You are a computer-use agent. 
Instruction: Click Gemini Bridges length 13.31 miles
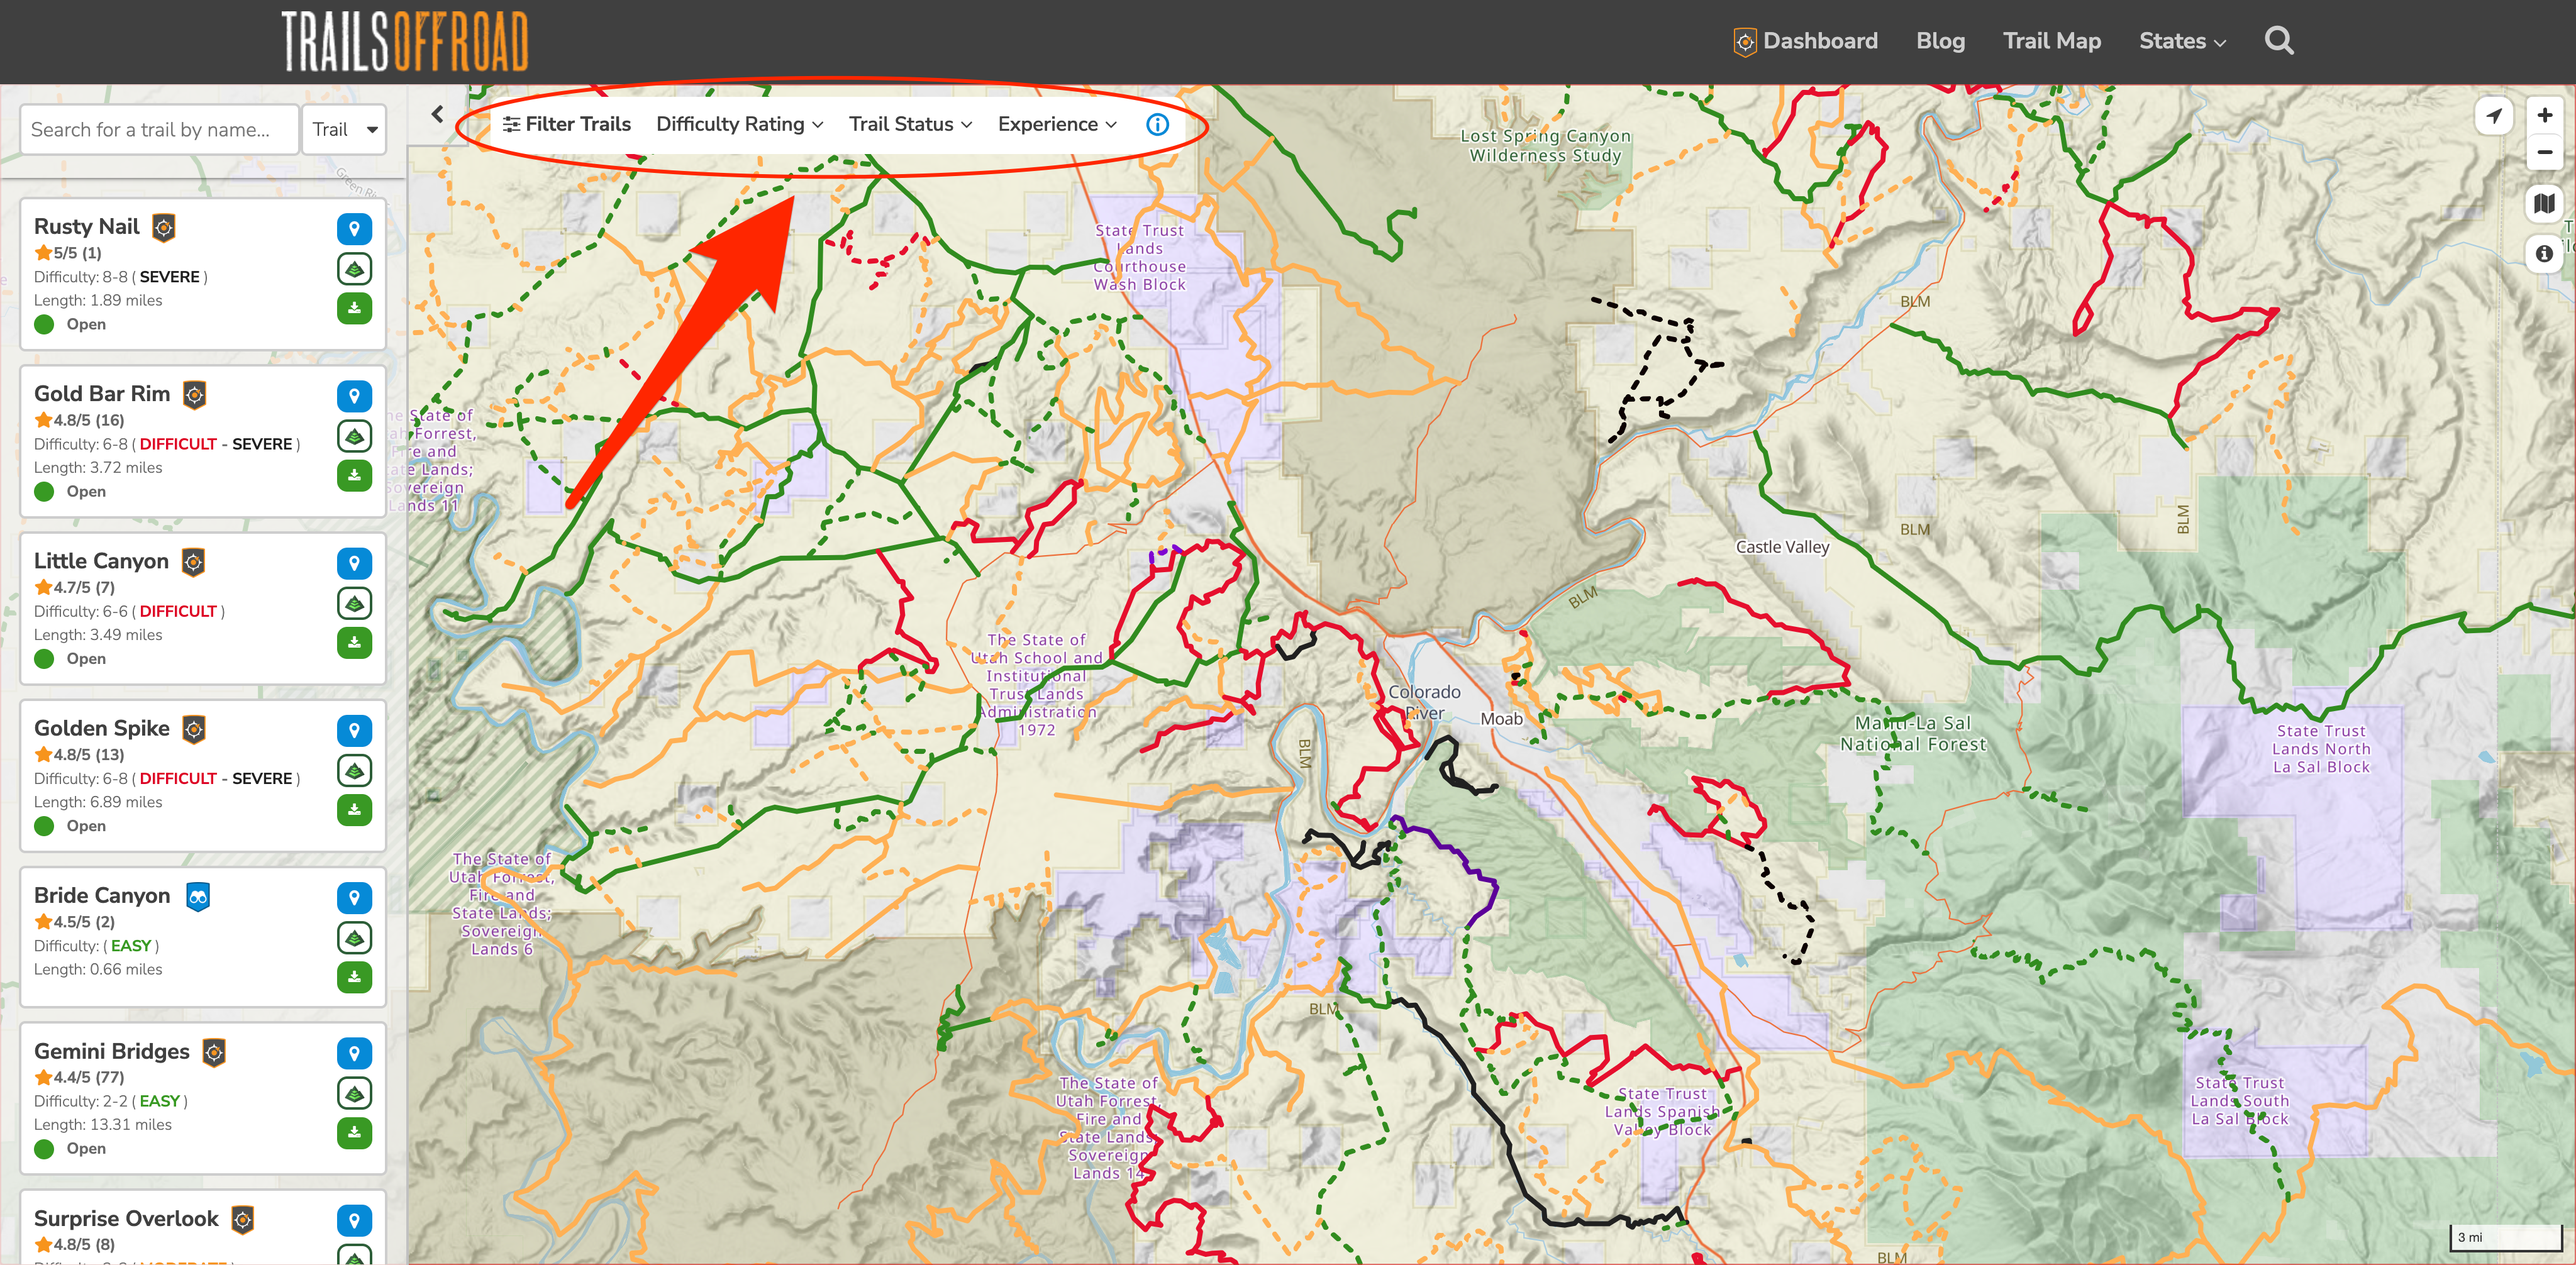(103, 1125)
